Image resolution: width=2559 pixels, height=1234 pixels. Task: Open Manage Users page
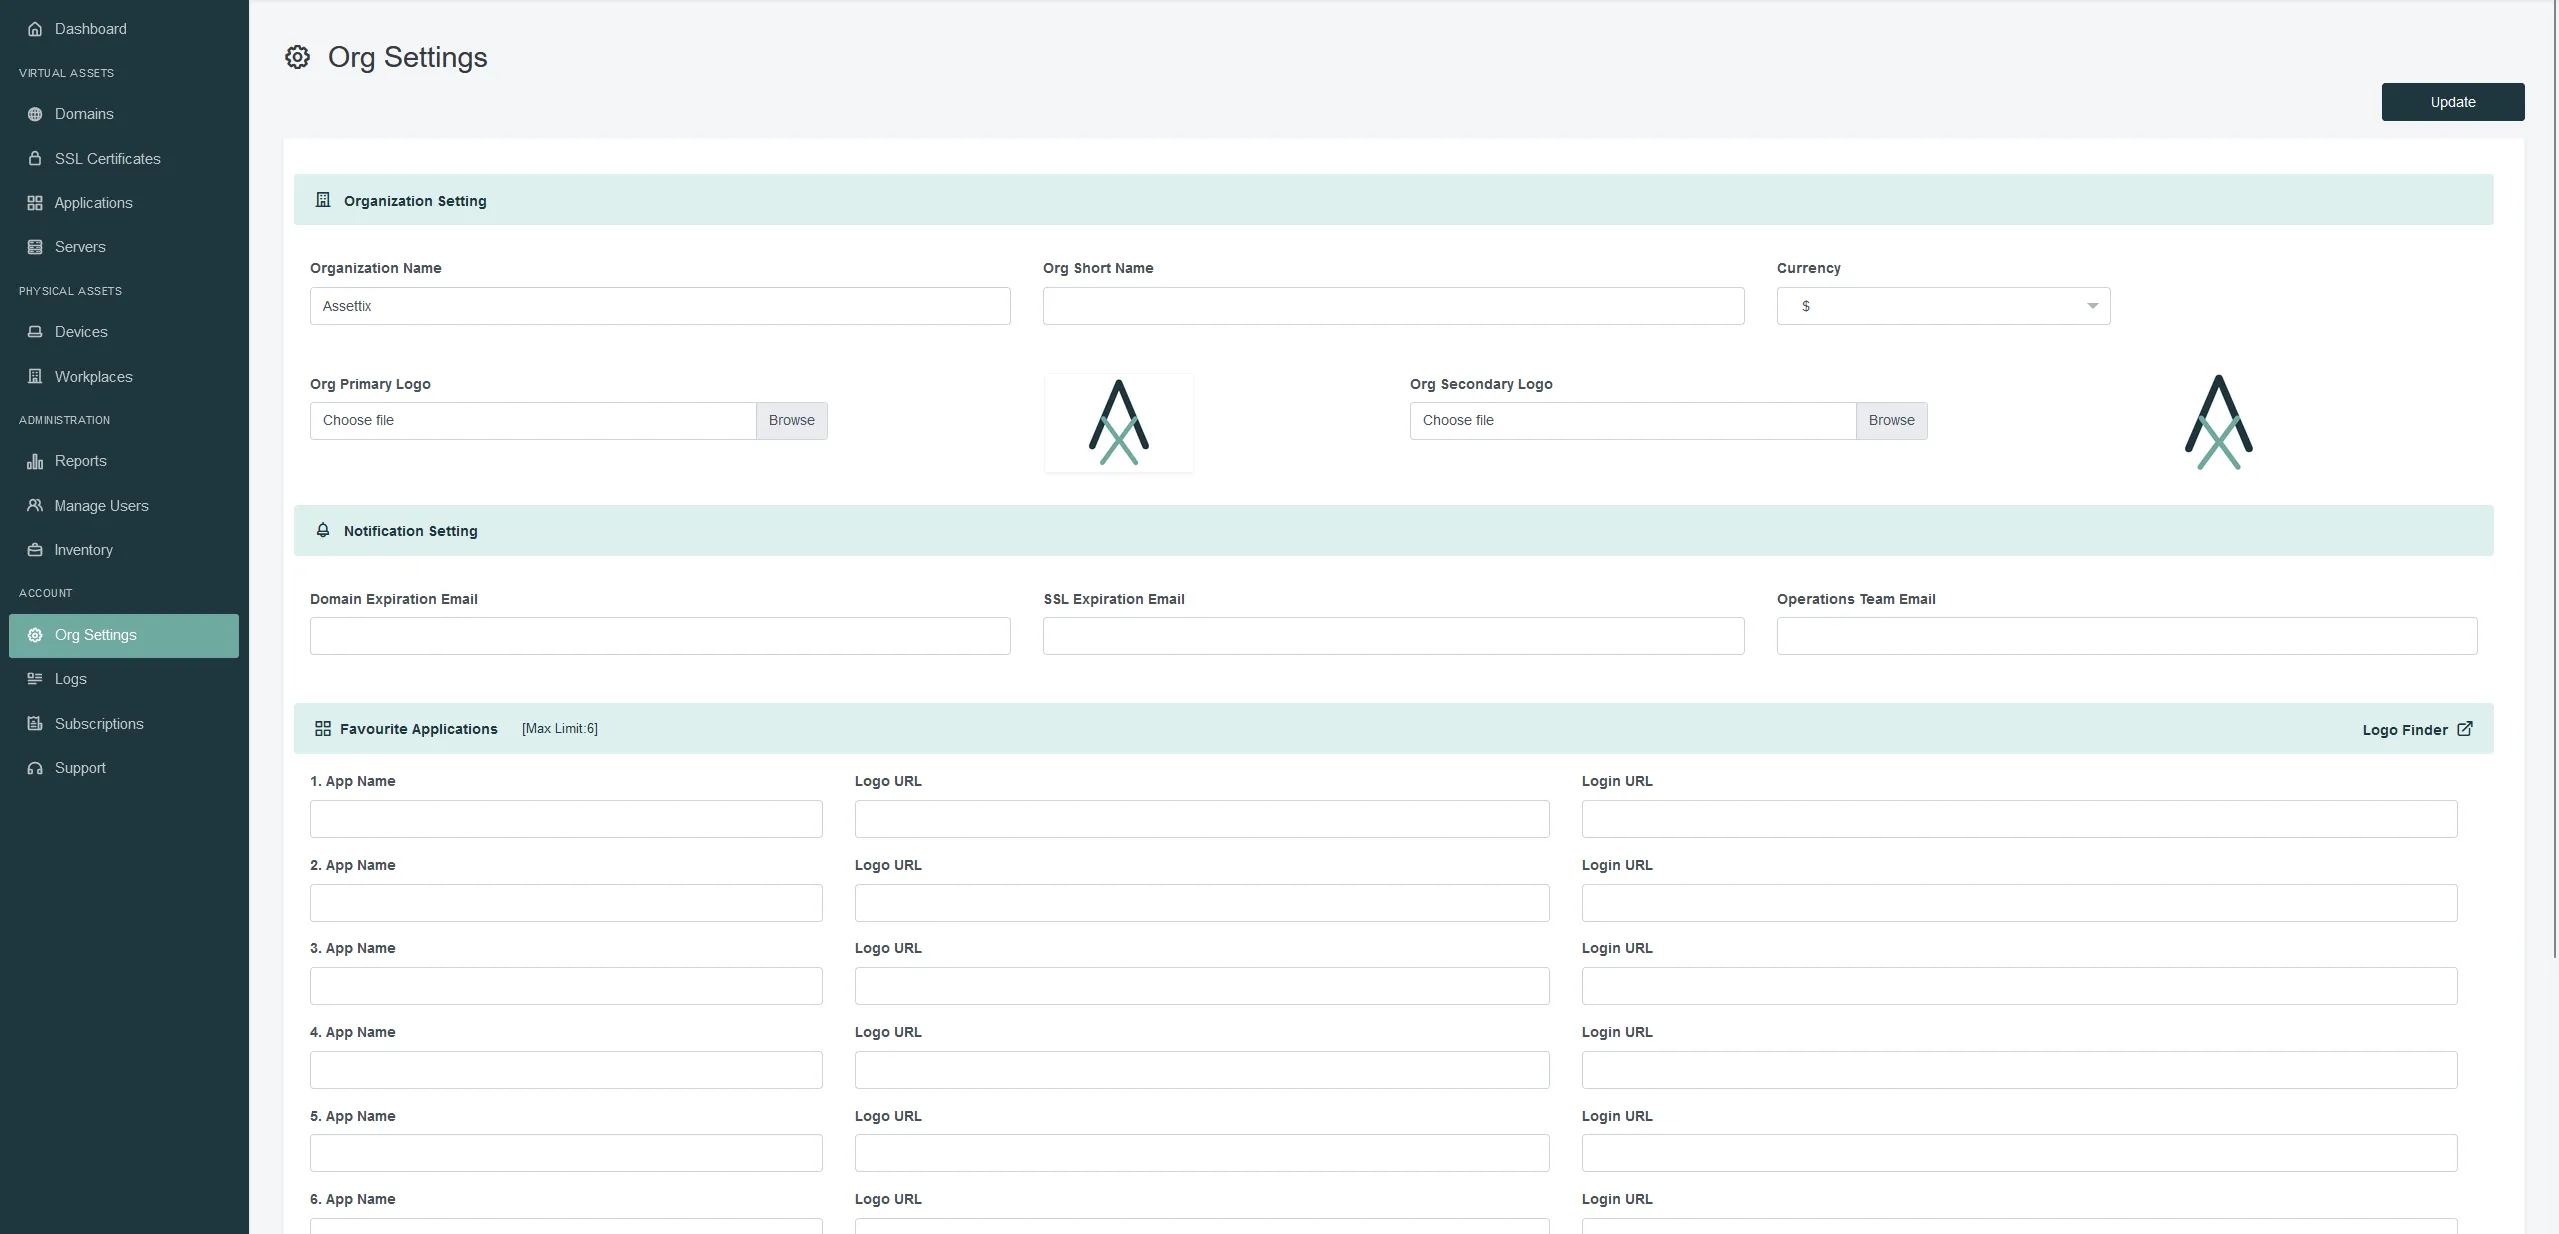[x=124, y=505]
